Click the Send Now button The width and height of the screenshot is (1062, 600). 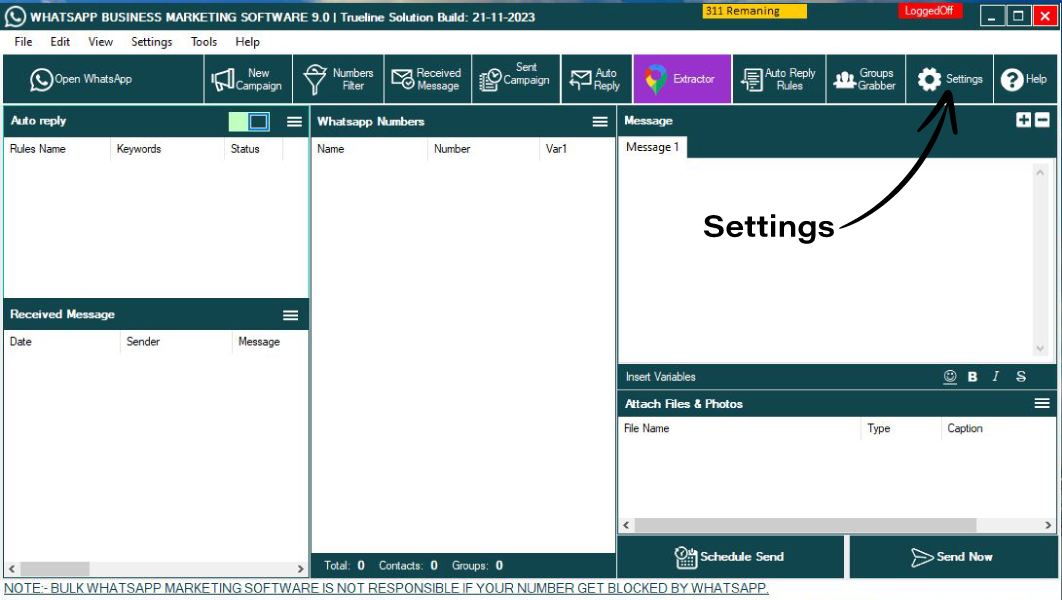(953, 557)
